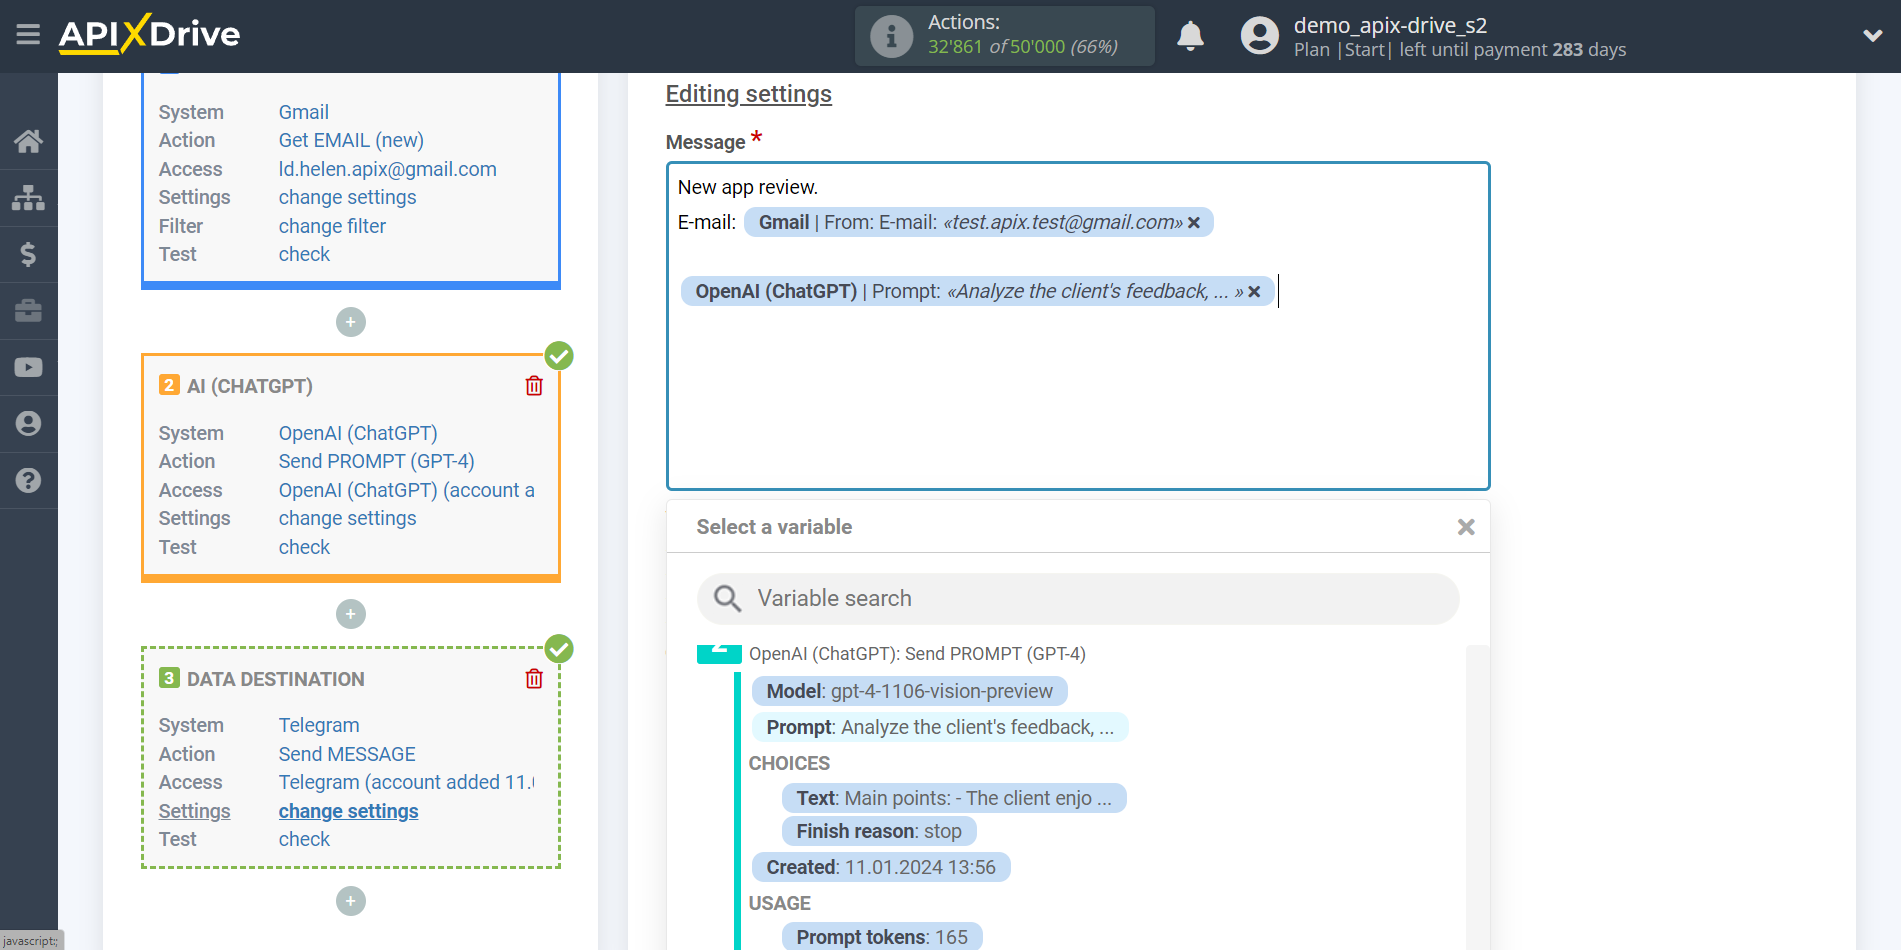Click Gmail change settings link
This screenshot has height=950, width=1901.
click(x=347, y=197)
